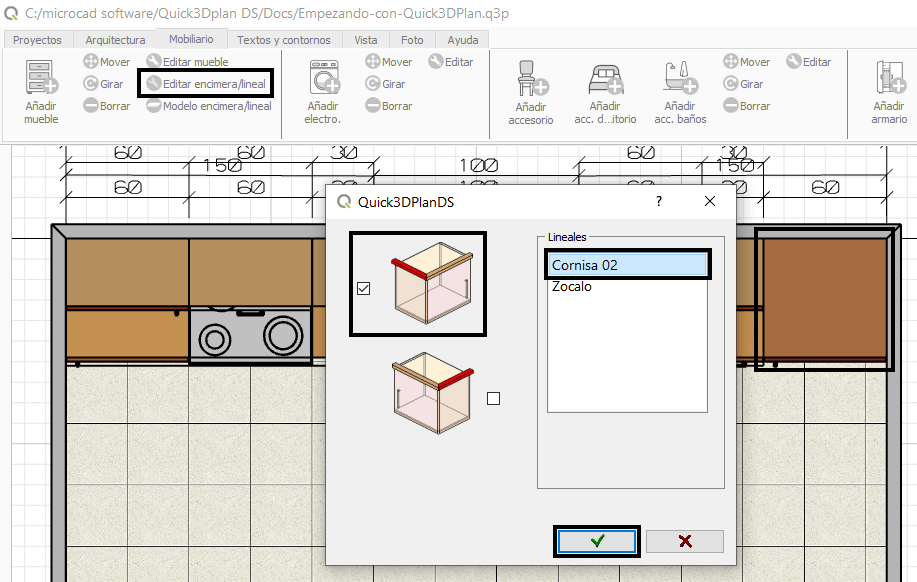
Task: Click the Añadir mueble icon
Action: (42, 77)
